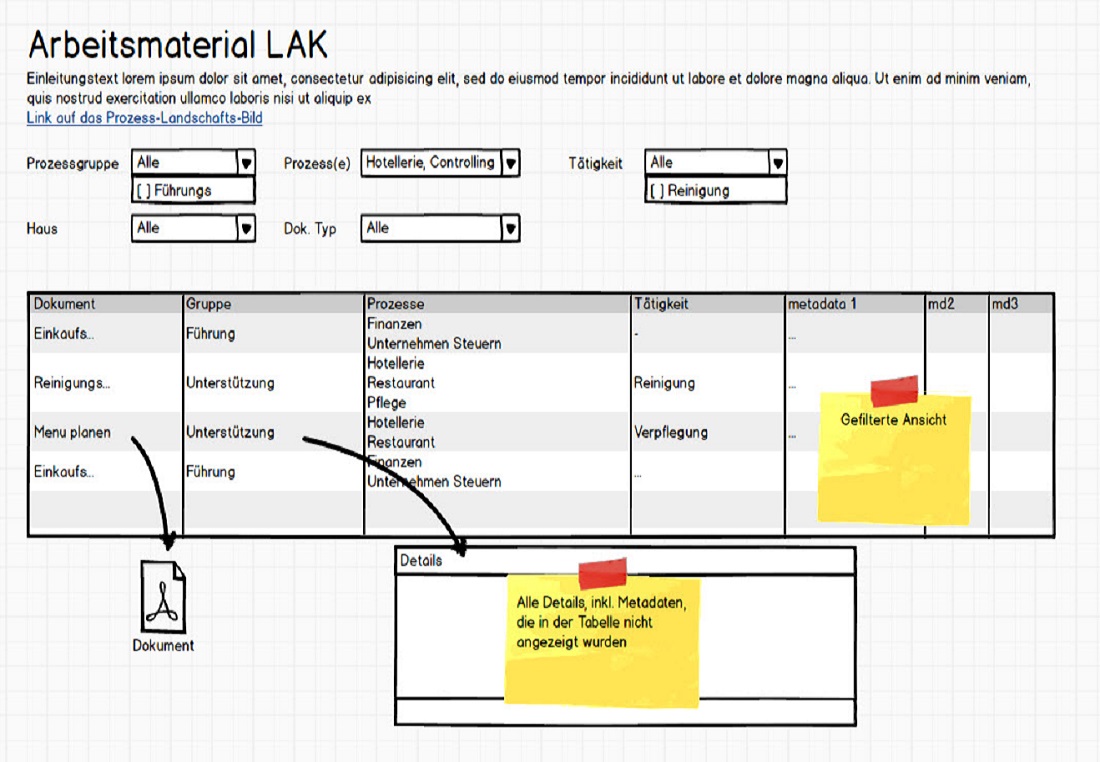Screen dimensions: 1100x762
Task: Select the Menu planen document row
Action: coord(71,432)
